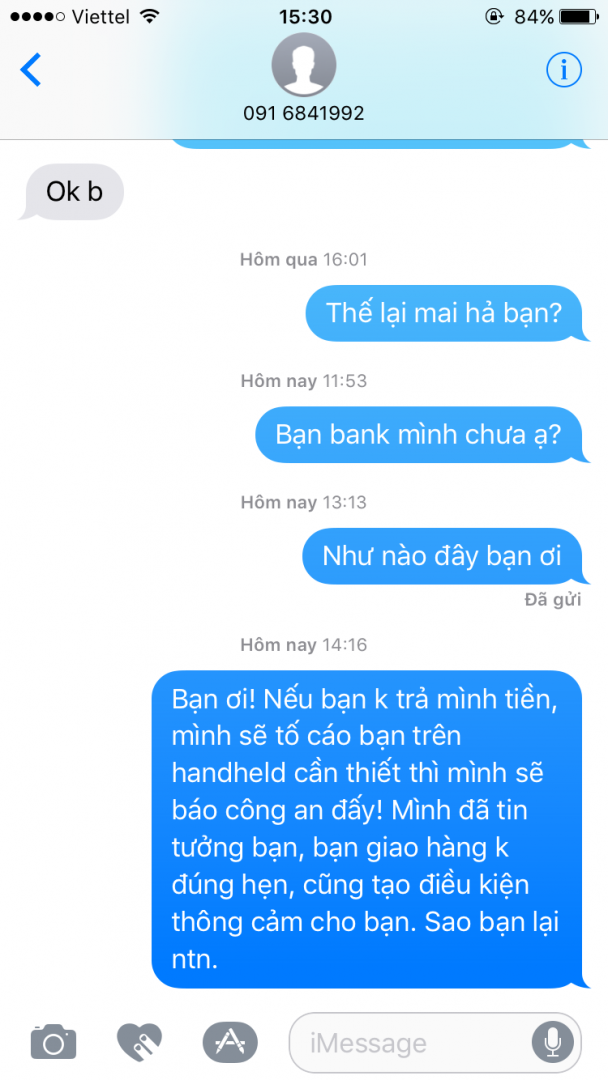Select the long message starting "Bạn ơi!"
Viewport: 608px width, 1080px height.
(x=369, y=829)
